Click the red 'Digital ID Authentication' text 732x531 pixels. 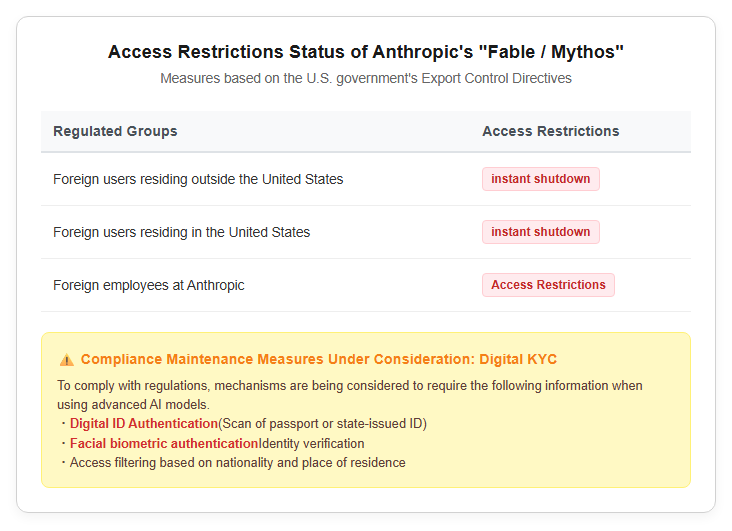pos(144,424)
